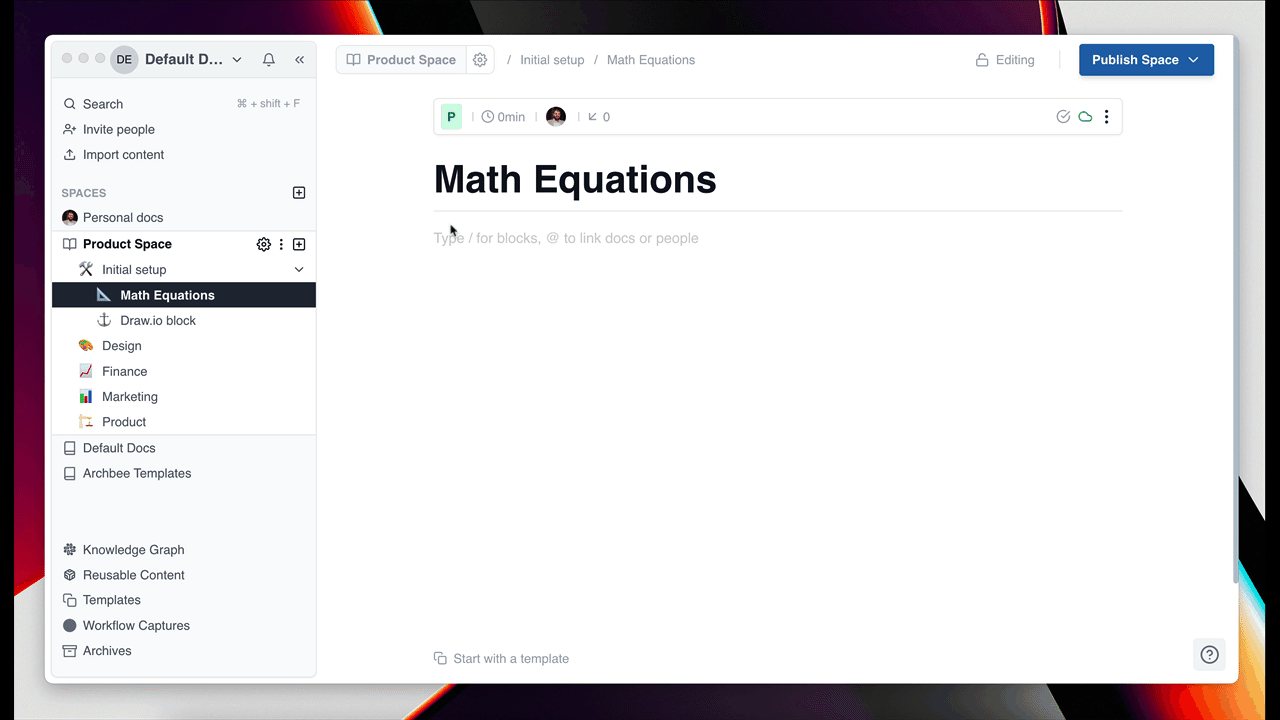Open space settings gear in top bar
Screen dimensions: 1280x720
[480, 60]
